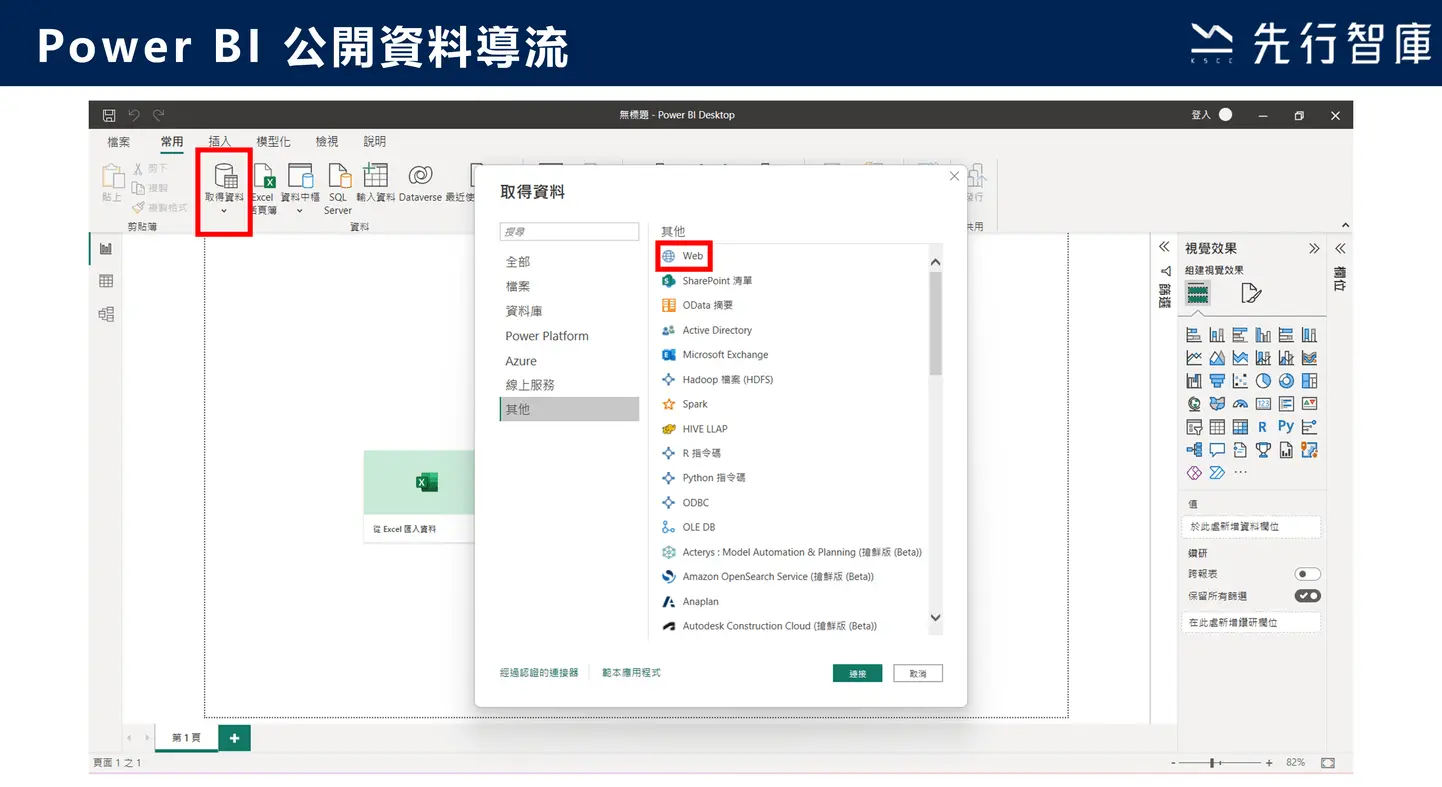
Task: Pick the line chart visual
Action: coord(1194,358)
